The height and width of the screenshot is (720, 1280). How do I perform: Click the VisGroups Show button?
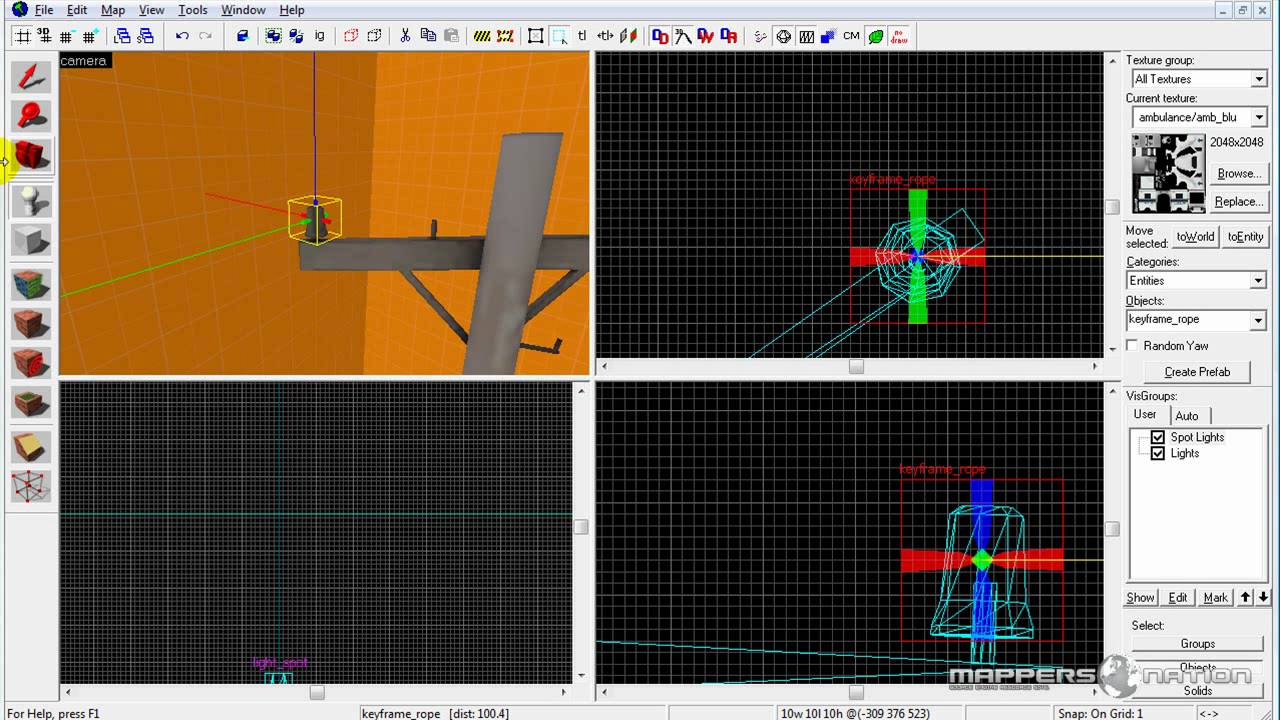[1141, 597]
